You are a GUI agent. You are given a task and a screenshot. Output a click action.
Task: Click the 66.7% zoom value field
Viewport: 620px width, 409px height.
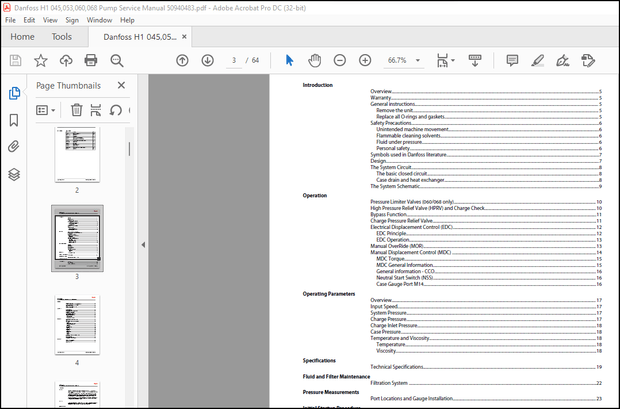pos(397,61)
